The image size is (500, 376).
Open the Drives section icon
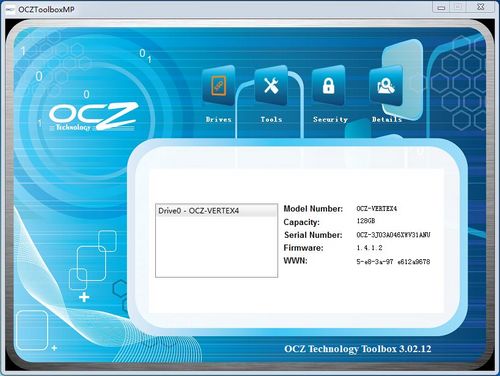(x=219, y=85)
